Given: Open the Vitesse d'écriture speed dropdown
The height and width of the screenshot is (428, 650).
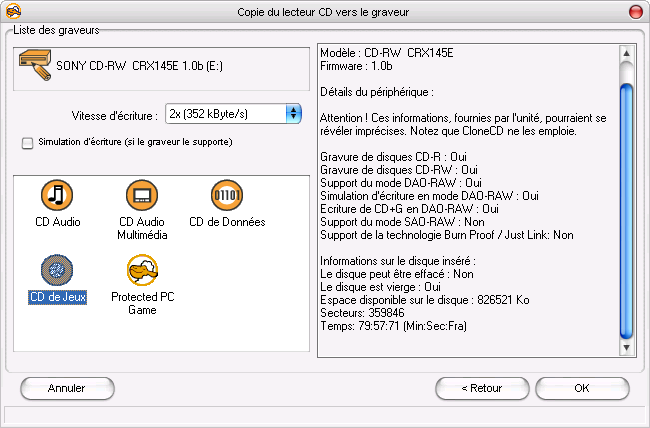Looking at the screenshot, I should pos(233,114).
